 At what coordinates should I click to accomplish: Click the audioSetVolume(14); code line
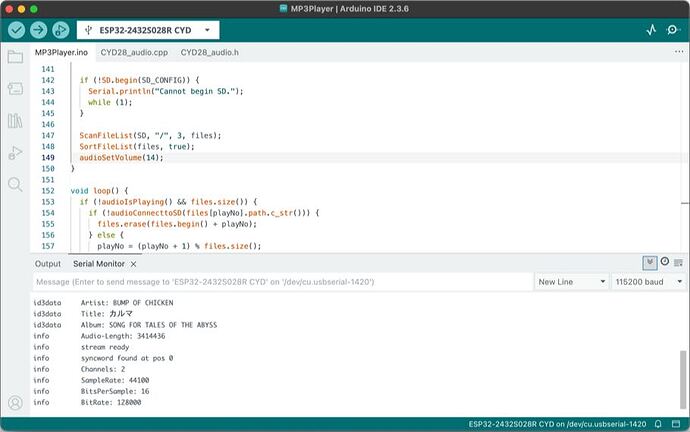[121, 157]
